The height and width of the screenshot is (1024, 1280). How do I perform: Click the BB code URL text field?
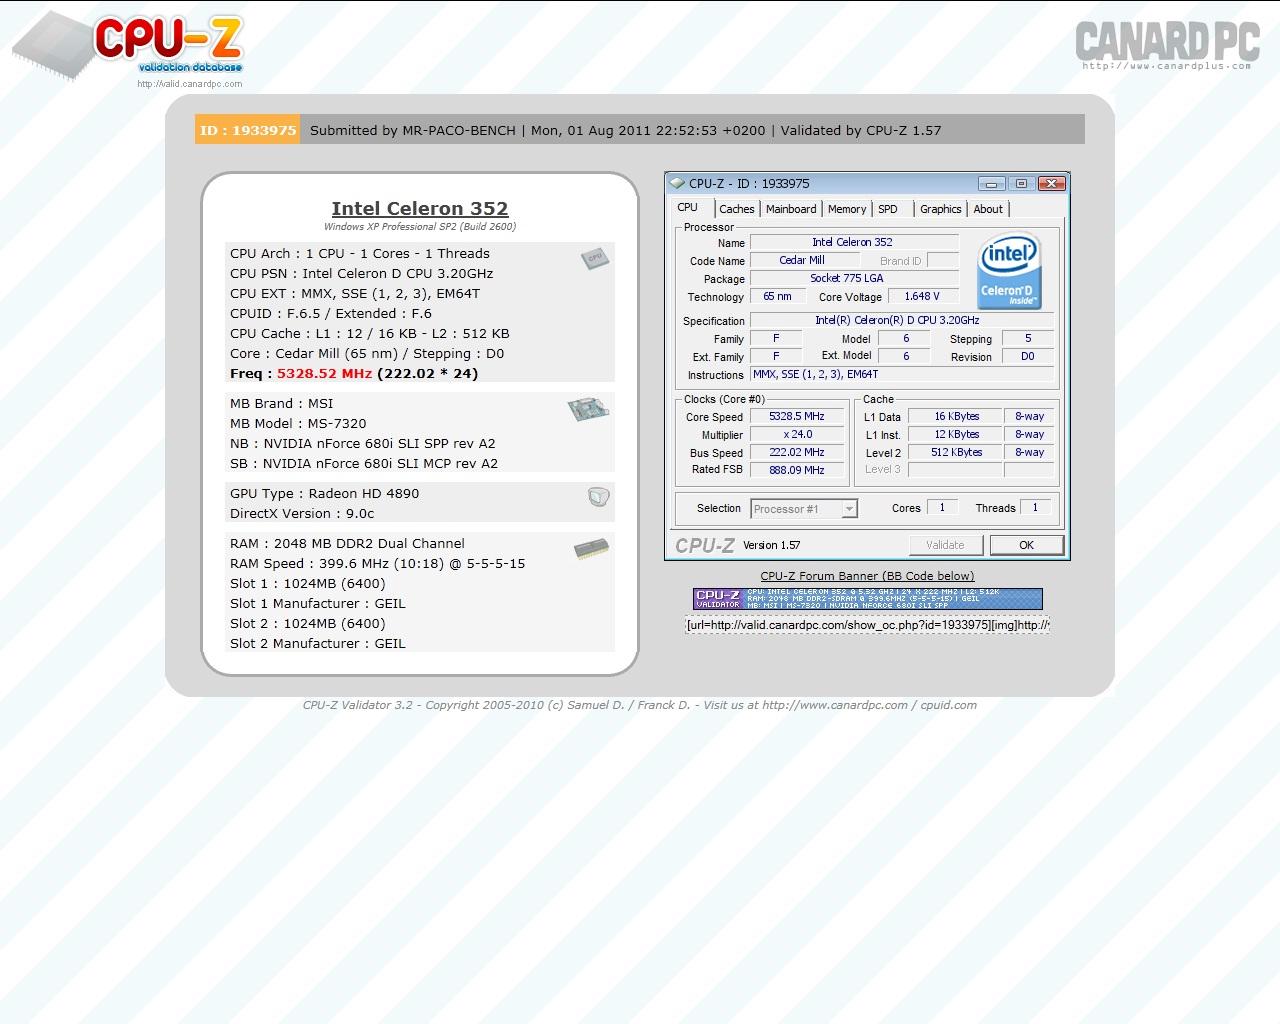pos(868,625)
